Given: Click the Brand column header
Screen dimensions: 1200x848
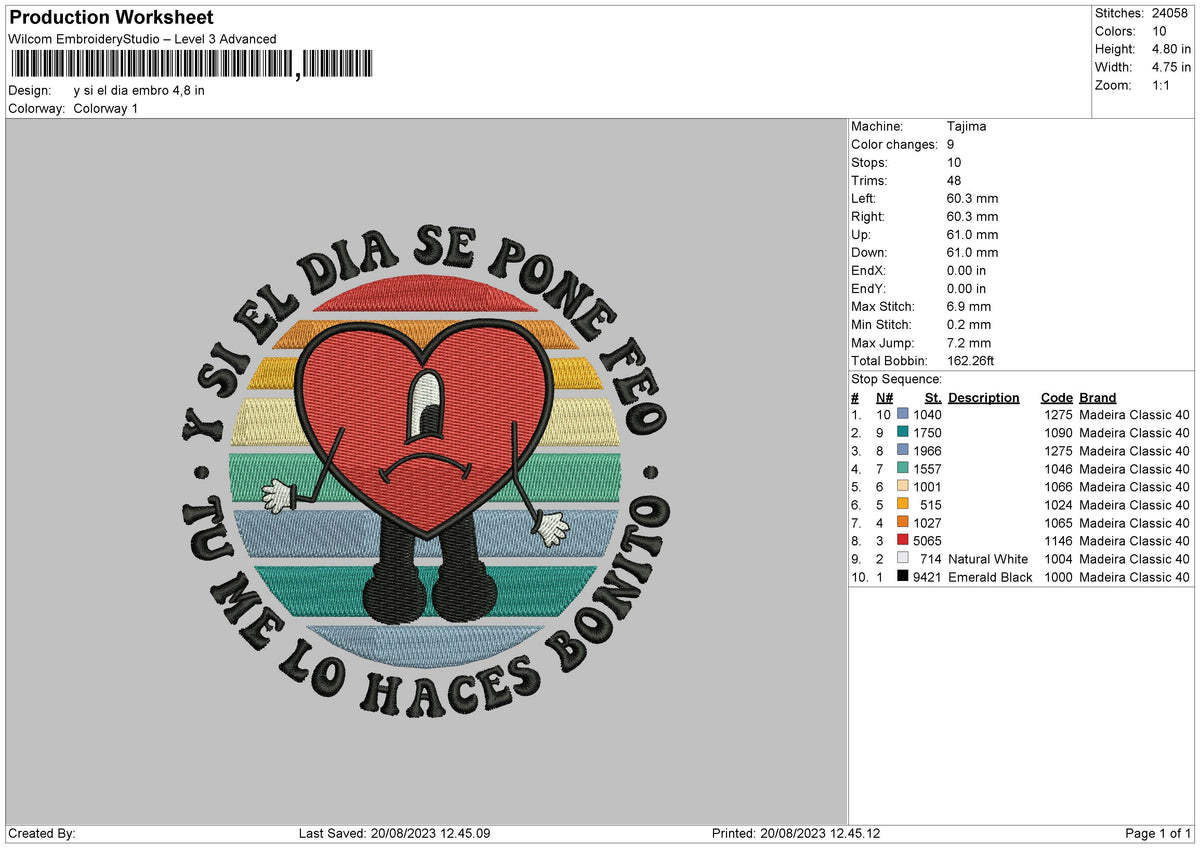Looking at the screenshot, I should tap(1097, 397).
